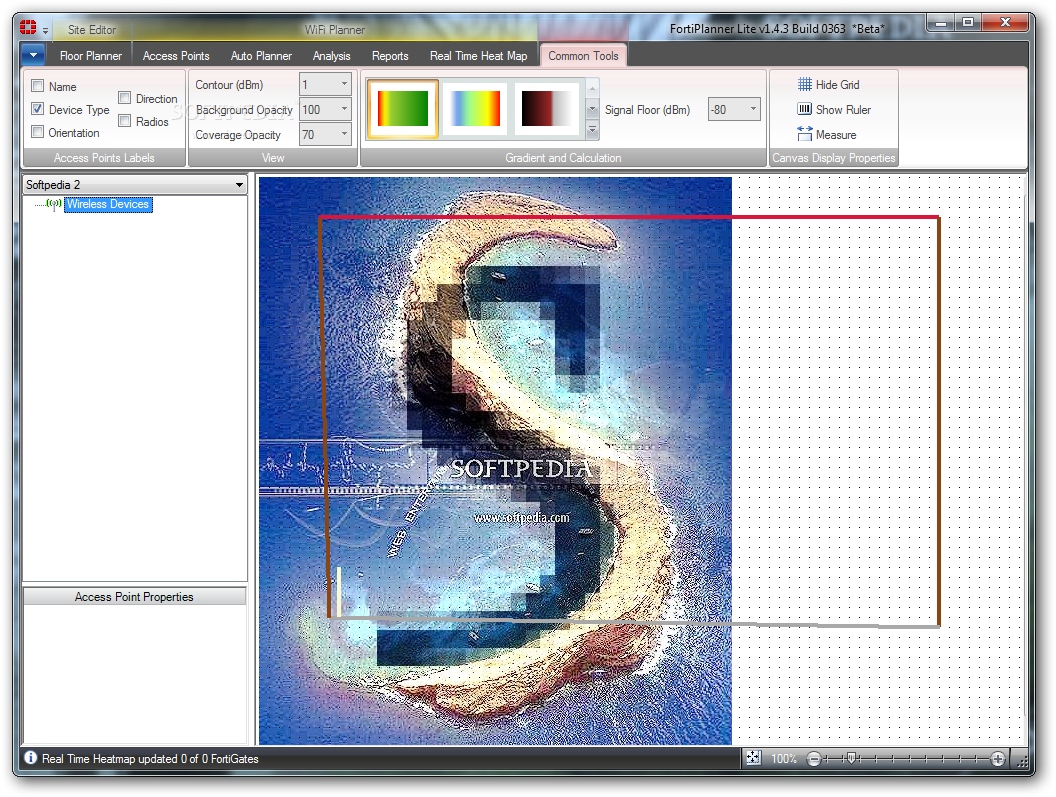Screen dimensions: 1056x797
Task: Click the fit-to-screen icon in status bar
Action: click(754, 758)
